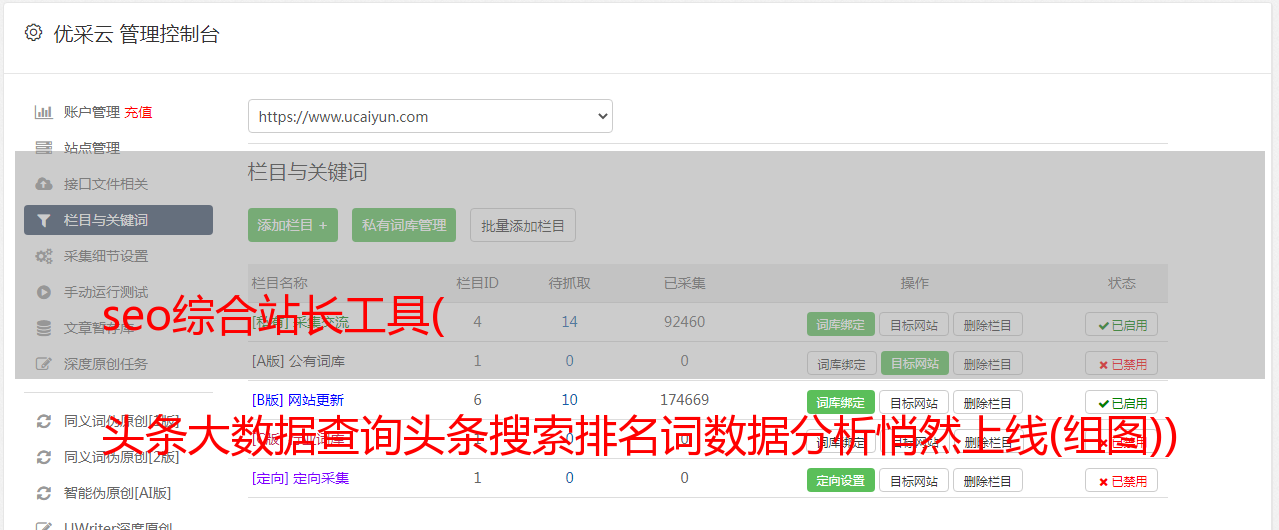This screenshot has width=1279, height=530.
Task: Select 栏目与关键词 sidebar item
Action: 118,220
